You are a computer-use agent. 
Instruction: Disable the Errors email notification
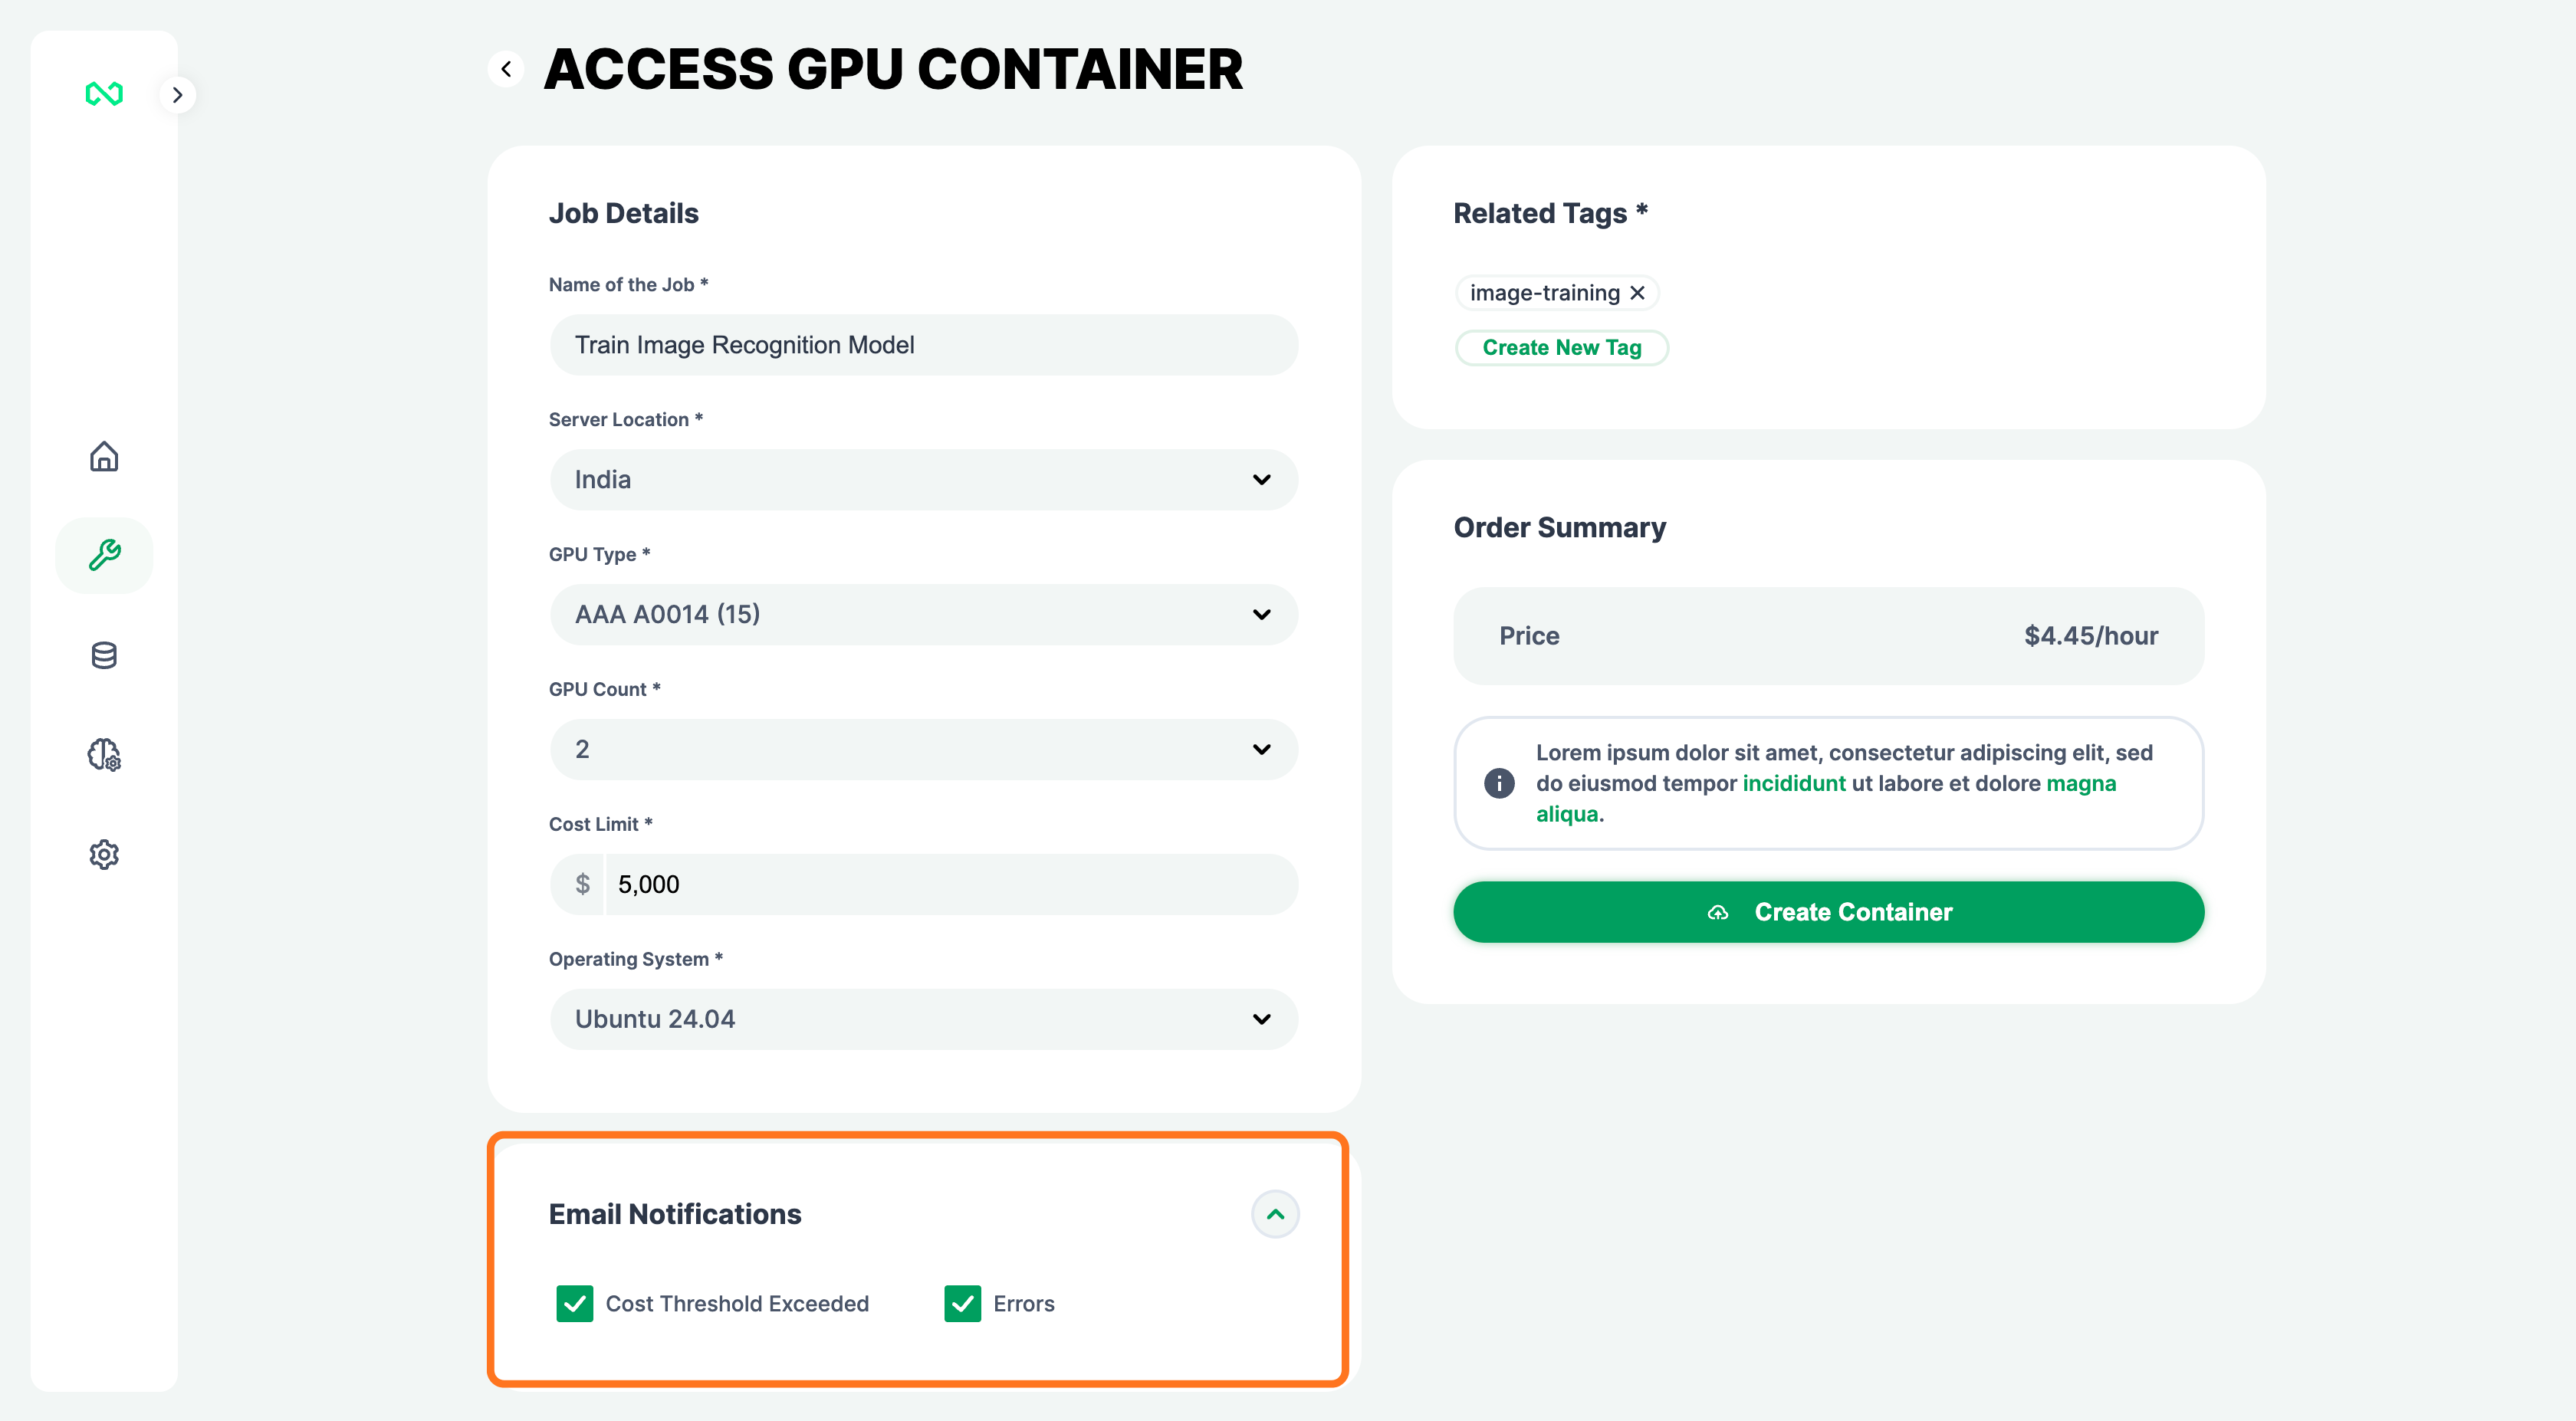962,1303
